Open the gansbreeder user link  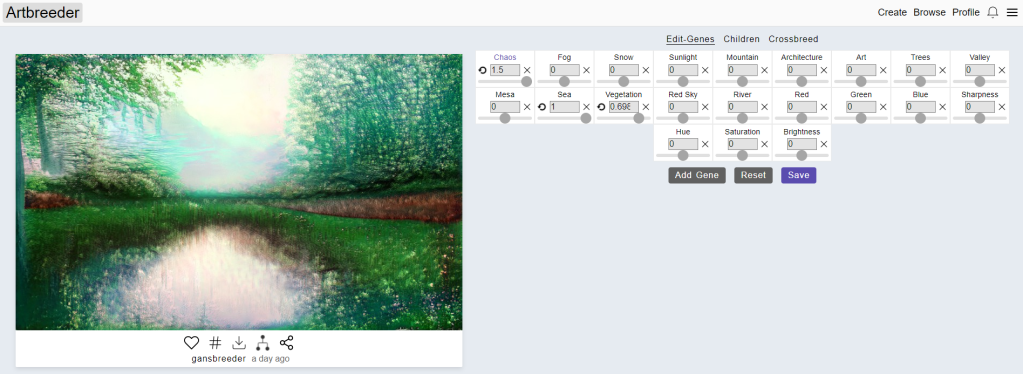tap(219, 359)
